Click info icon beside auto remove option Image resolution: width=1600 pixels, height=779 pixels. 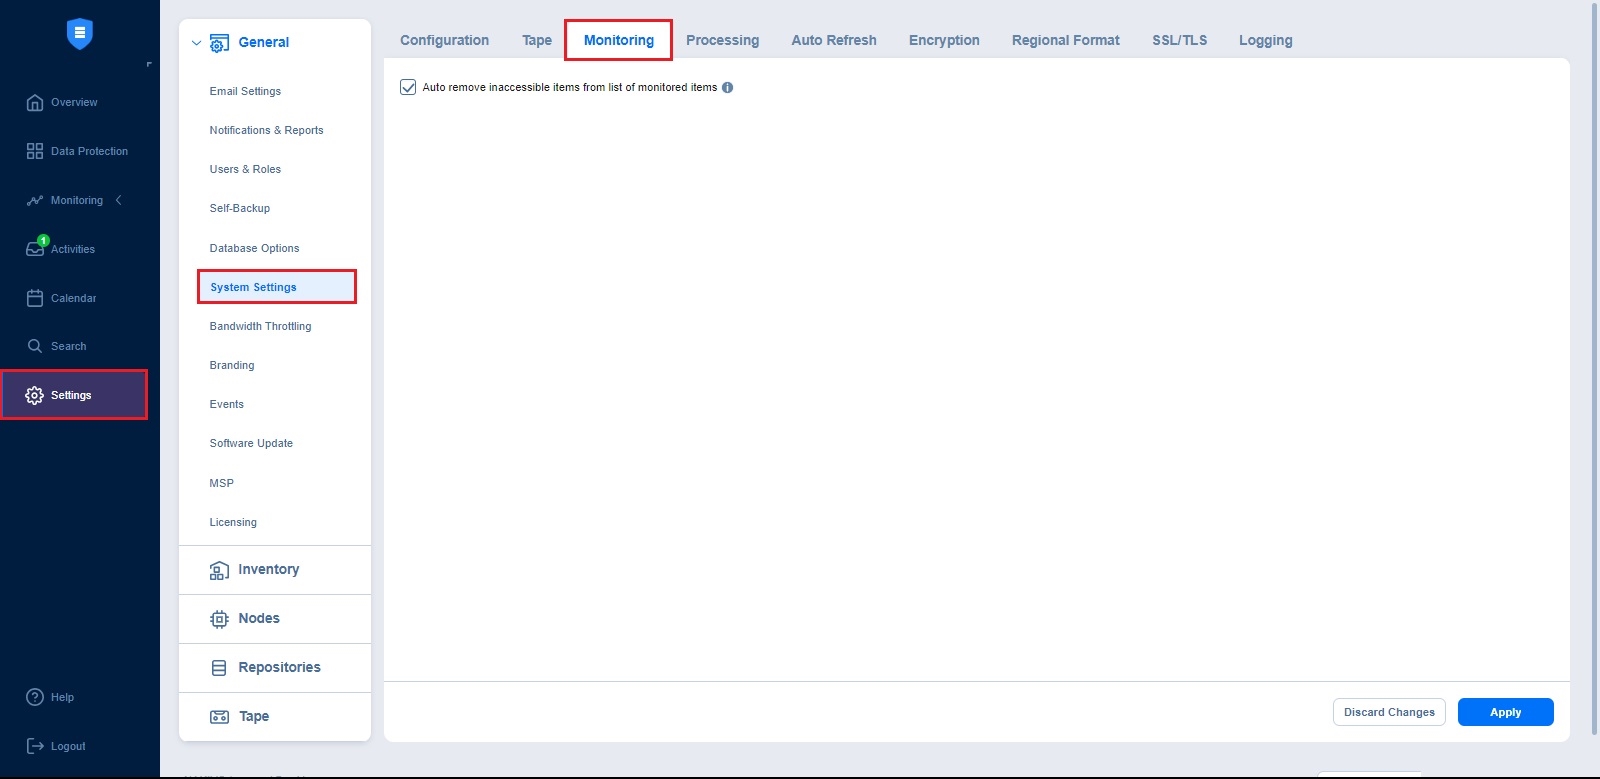(728, 88)
